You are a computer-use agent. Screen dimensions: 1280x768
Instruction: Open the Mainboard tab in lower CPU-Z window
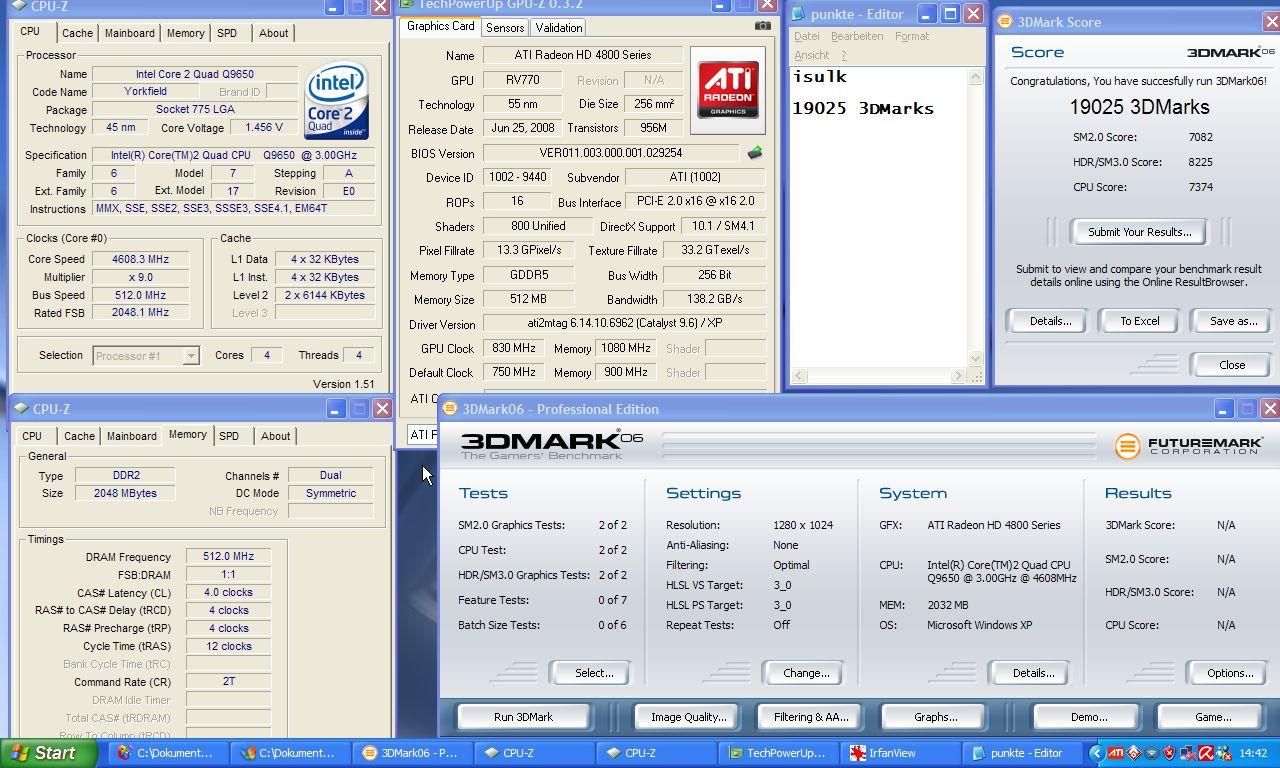tap(132, 436)
